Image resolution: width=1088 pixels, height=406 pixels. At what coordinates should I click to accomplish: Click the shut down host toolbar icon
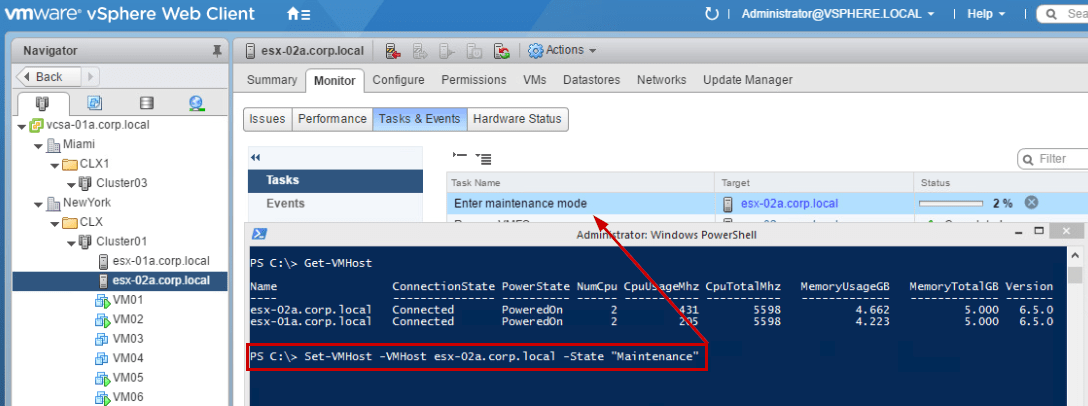[474, 51]
